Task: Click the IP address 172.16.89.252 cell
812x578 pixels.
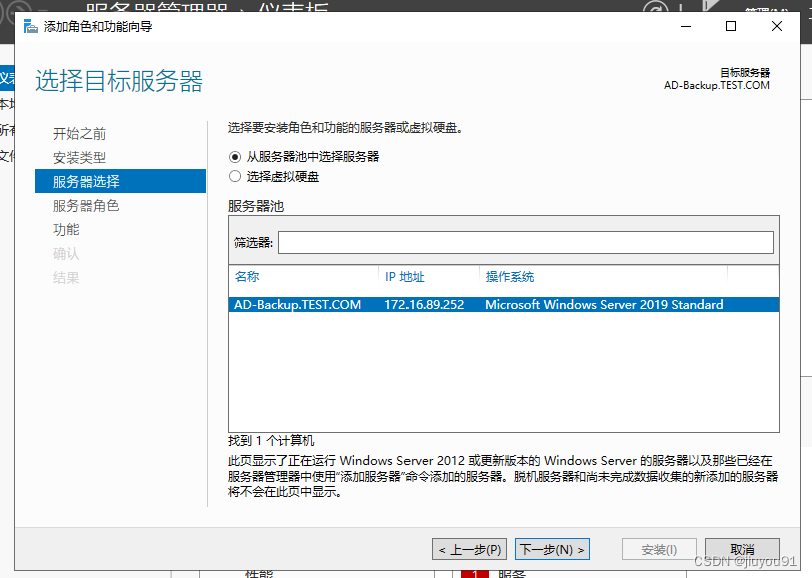Action: click(424, 305)
